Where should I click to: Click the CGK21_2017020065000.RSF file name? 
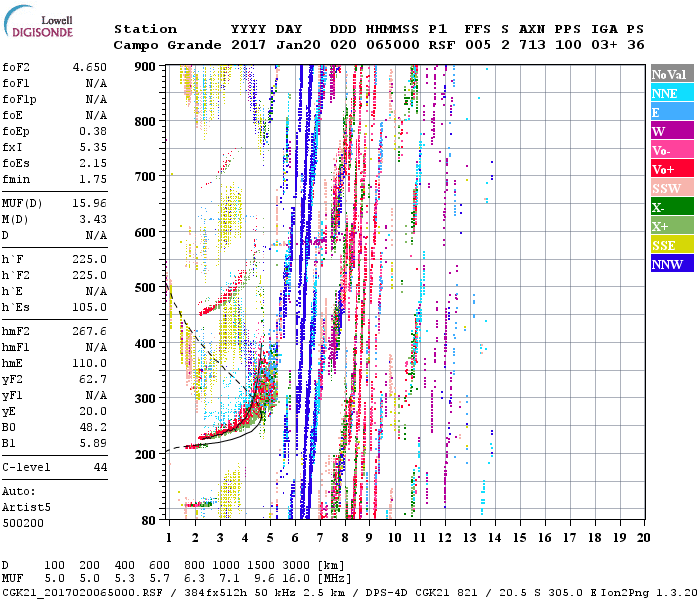82,593
